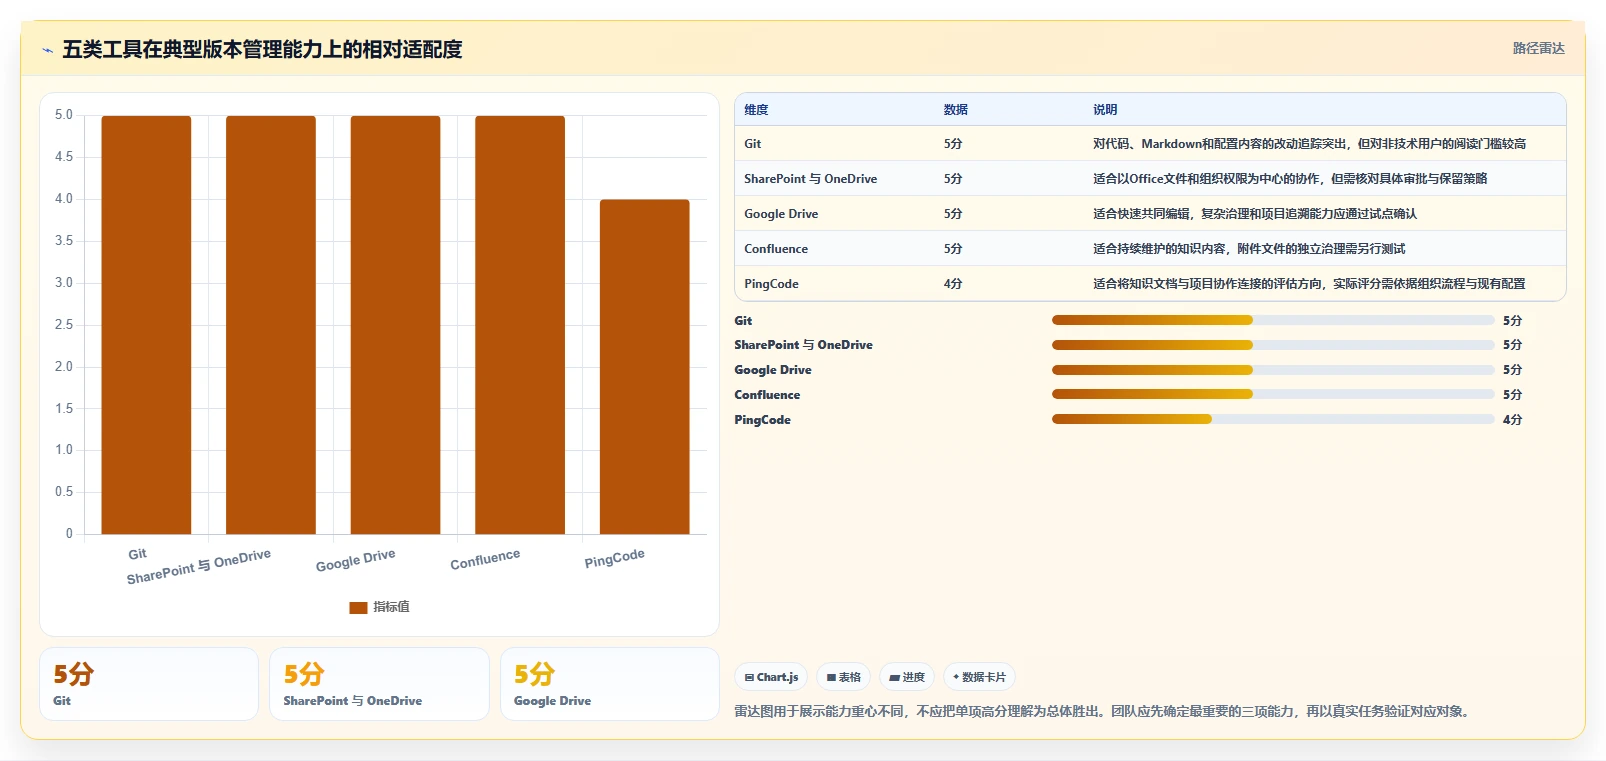Click the 5.0 y-axis label
1606x761 pixels.
click(64, 115)
